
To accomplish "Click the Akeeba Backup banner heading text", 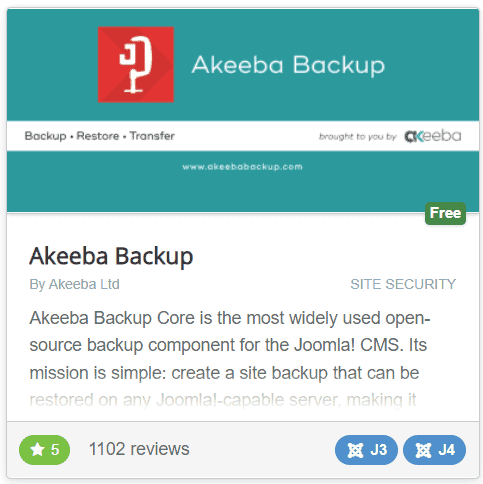I will click(288, 65).
